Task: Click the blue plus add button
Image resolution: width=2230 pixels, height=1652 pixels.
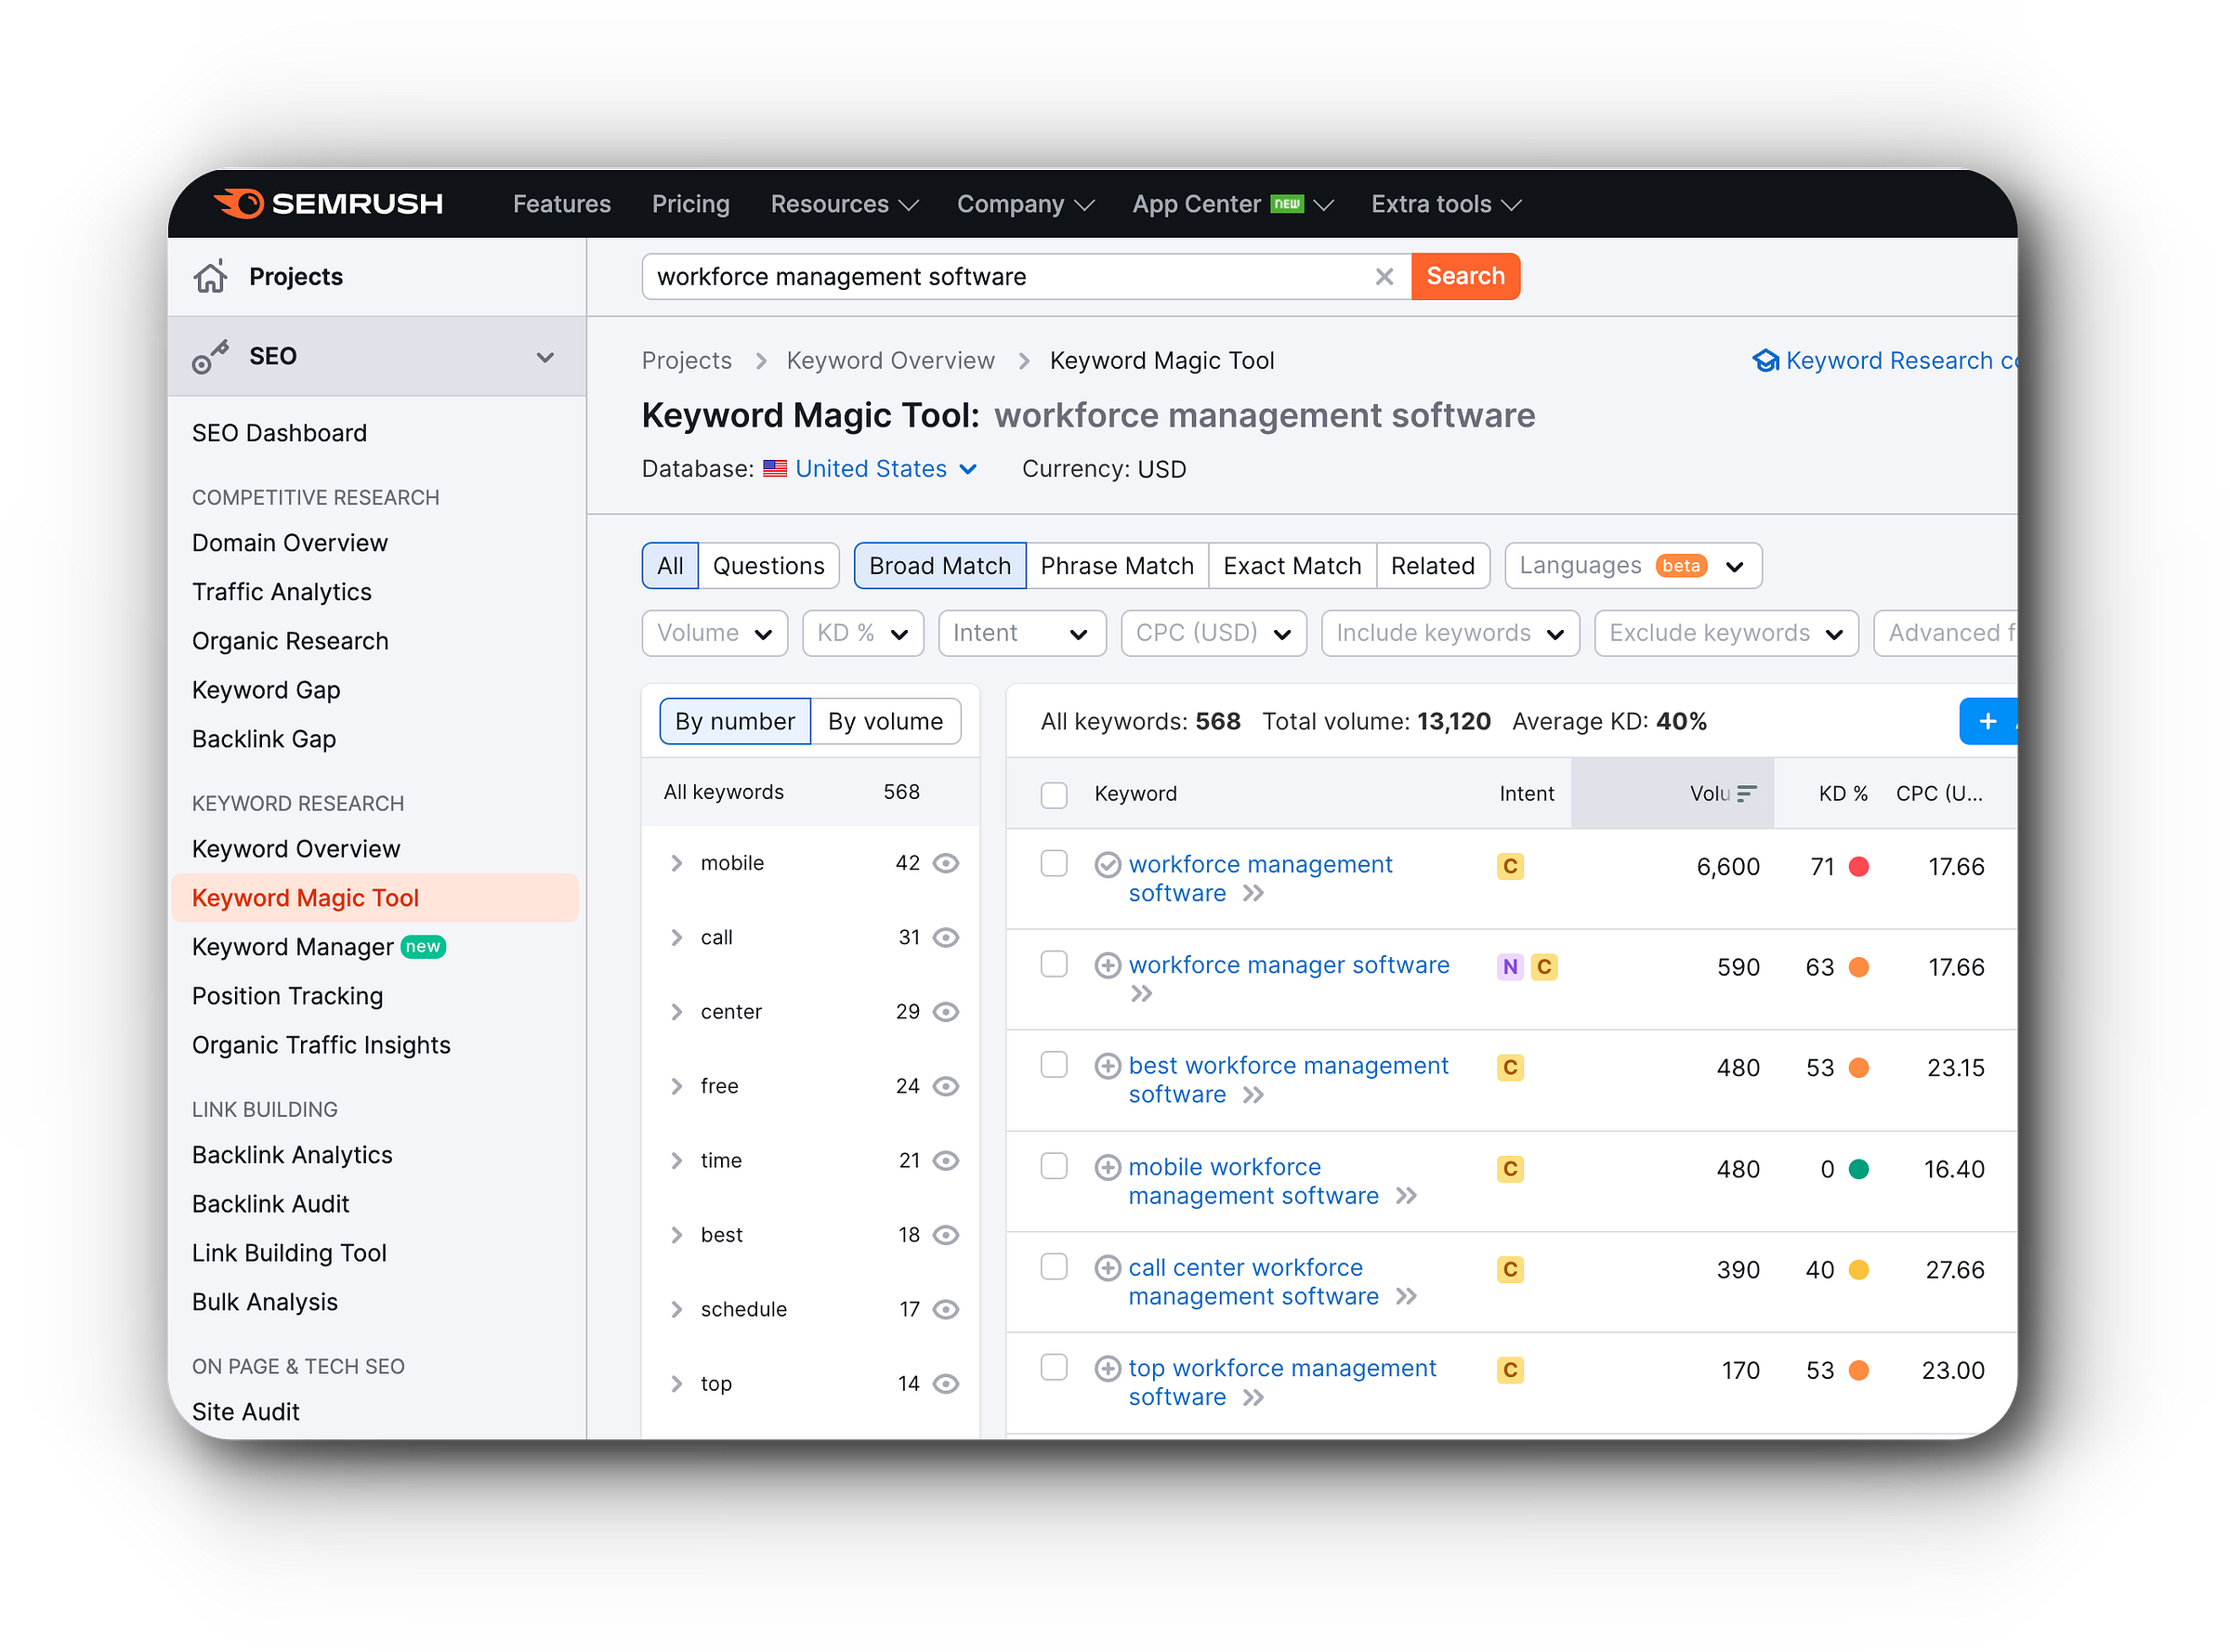Action: coord(1988,722)
